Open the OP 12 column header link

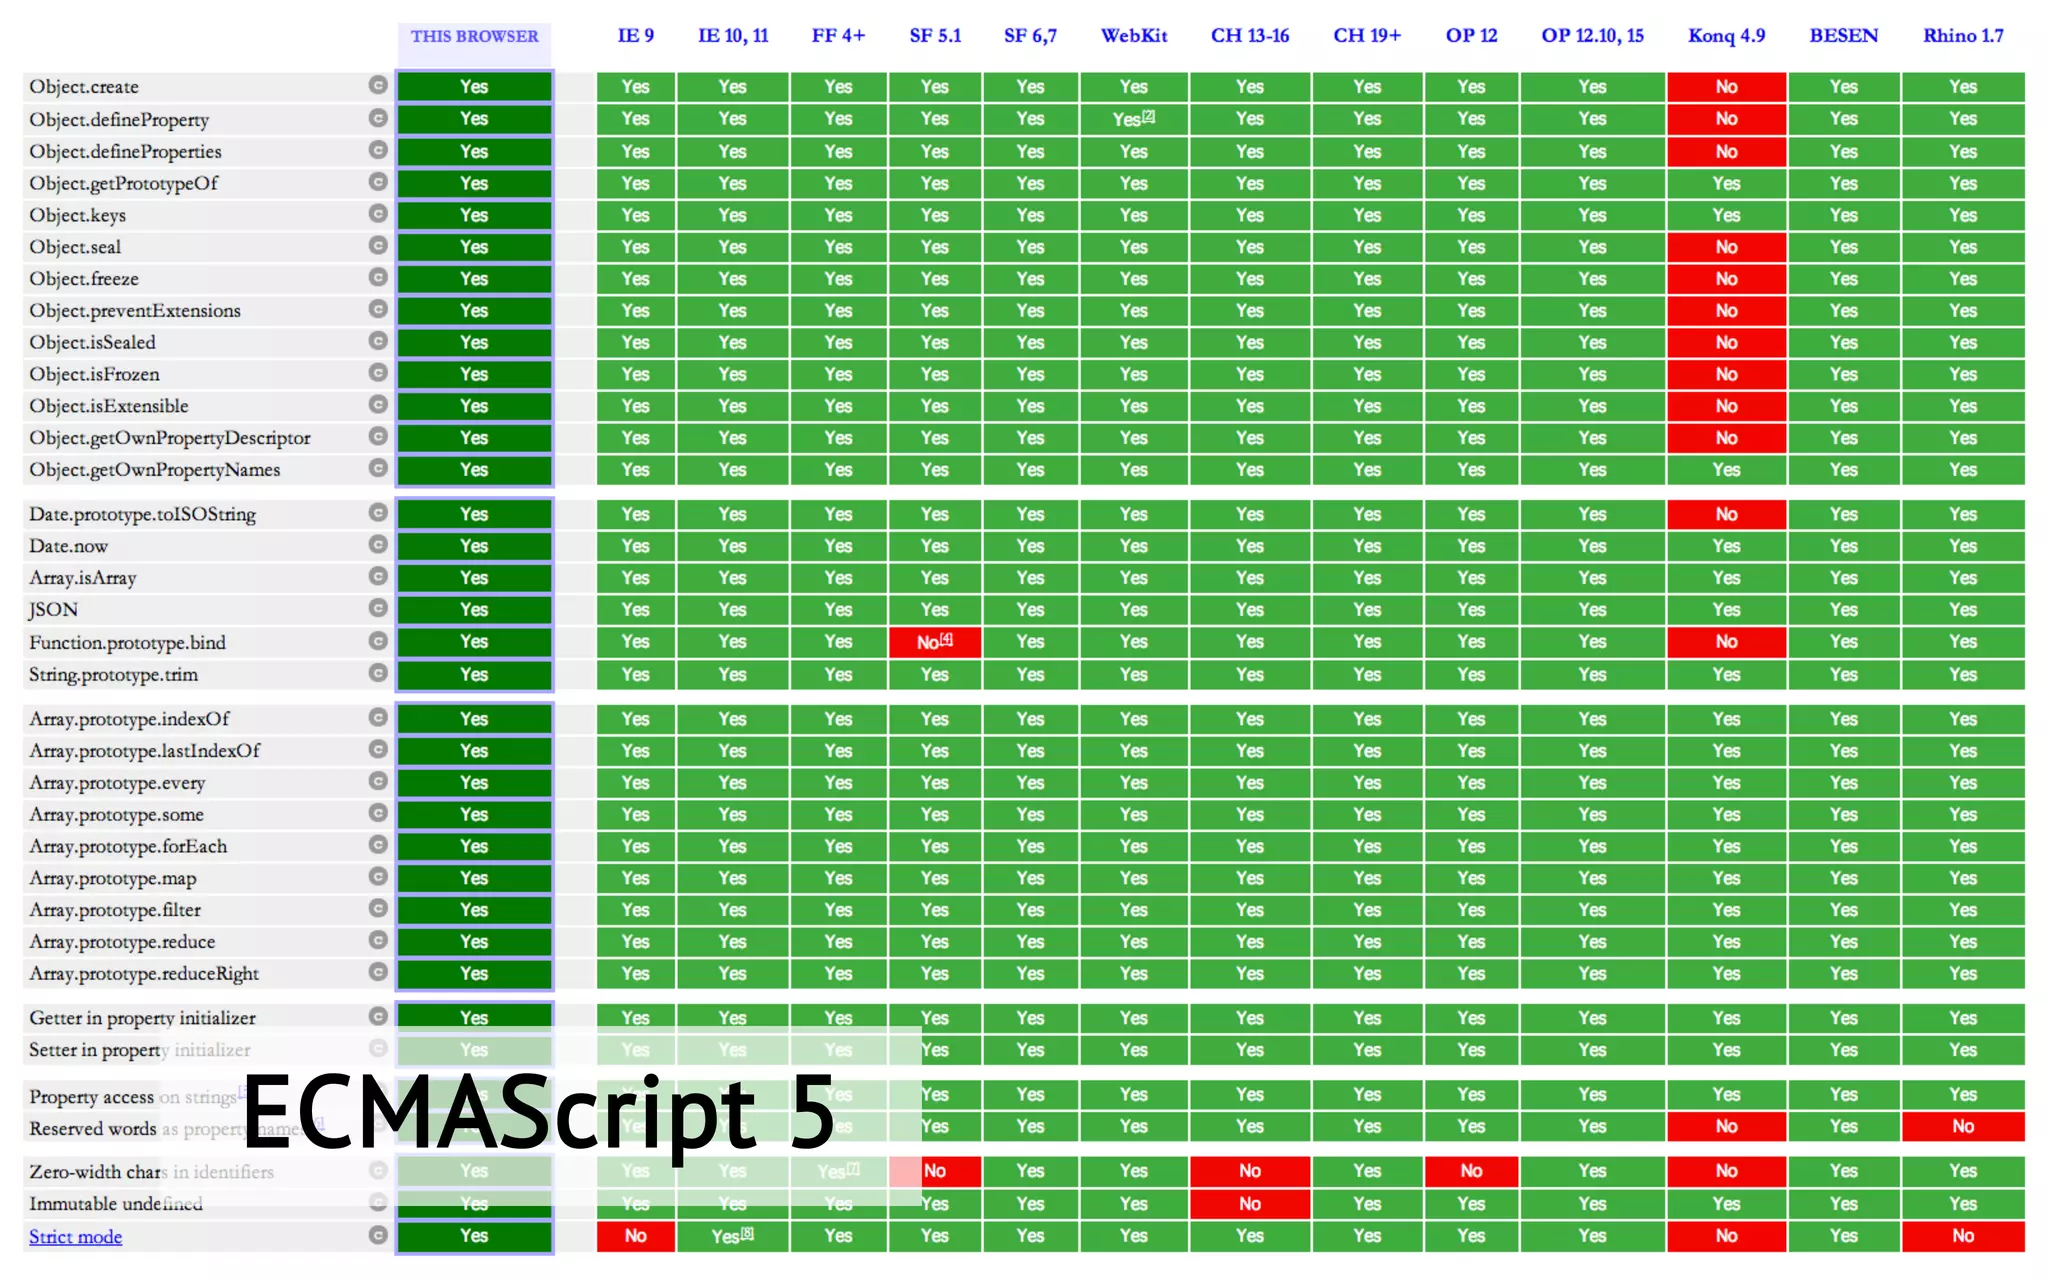point(1471,36)
